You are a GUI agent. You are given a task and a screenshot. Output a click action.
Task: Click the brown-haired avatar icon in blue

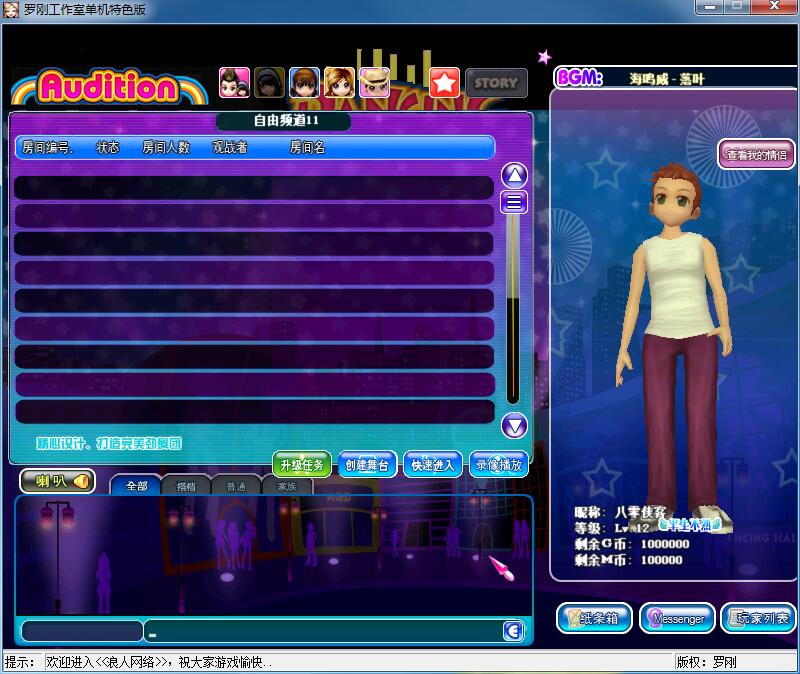[305, 82]
